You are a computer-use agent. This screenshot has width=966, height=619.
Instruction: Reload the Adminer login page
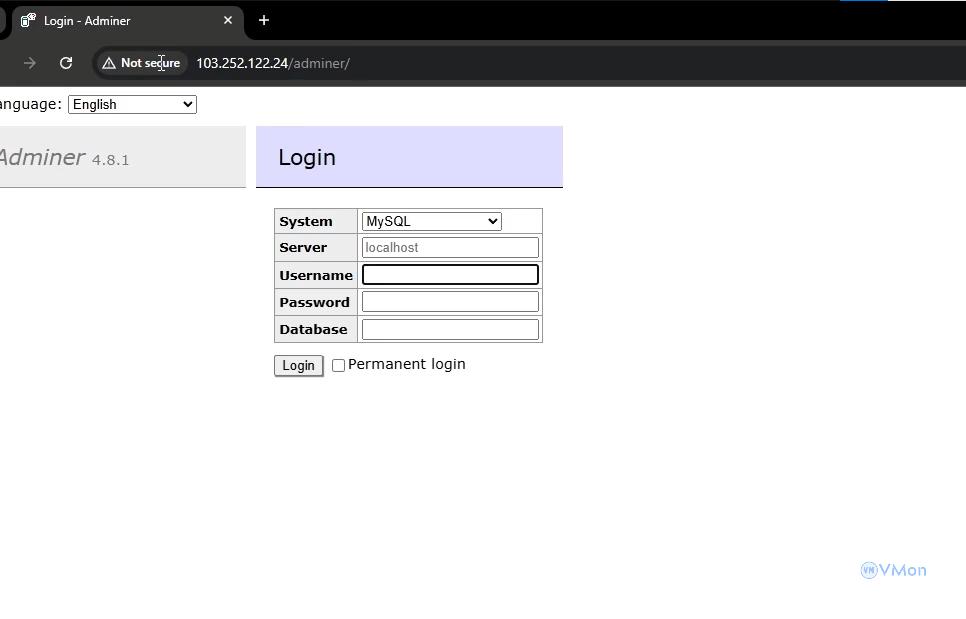click(66, 63)
